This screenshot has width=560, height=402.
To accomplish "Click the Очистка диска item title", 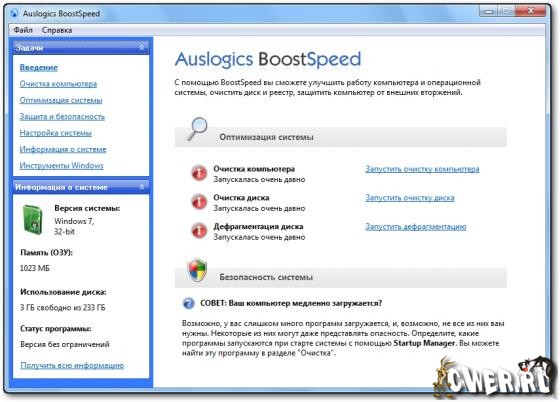I will tap(241, 197).
